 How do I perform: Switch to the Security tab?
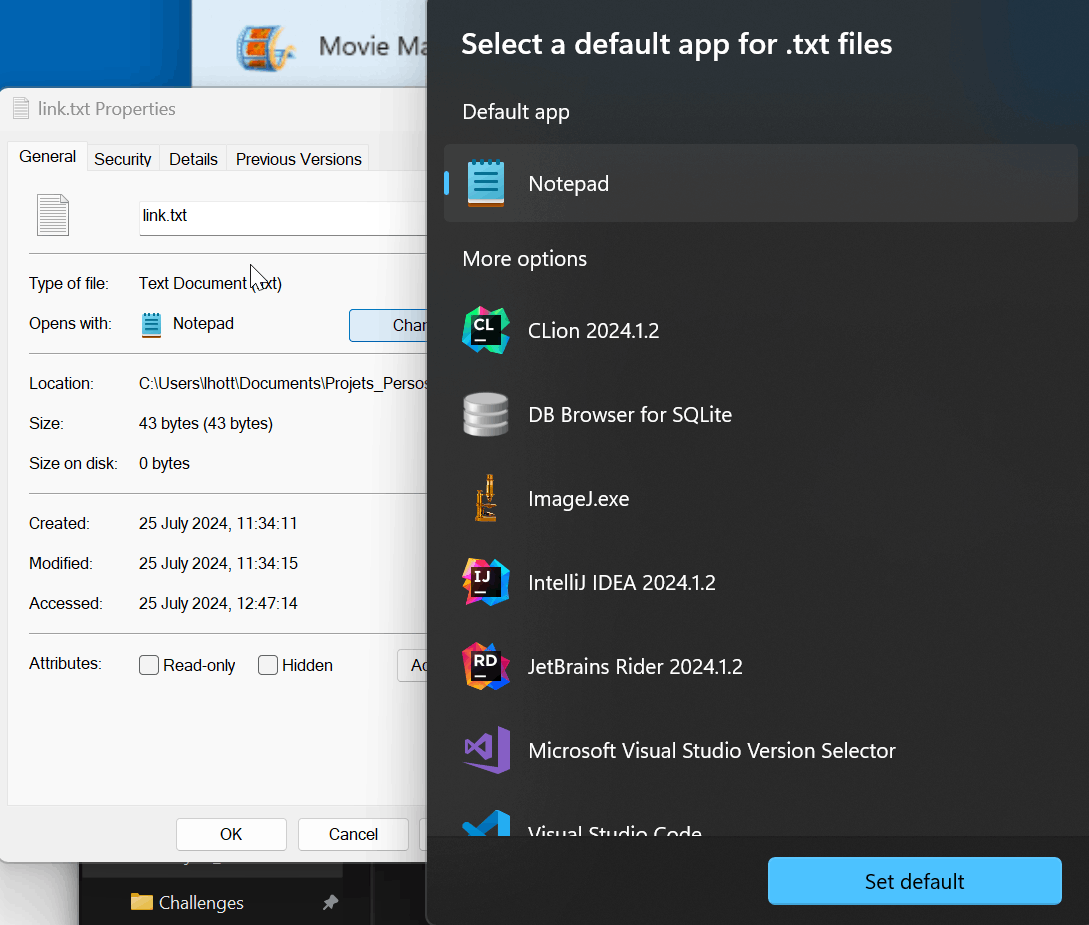pos(123,159)
